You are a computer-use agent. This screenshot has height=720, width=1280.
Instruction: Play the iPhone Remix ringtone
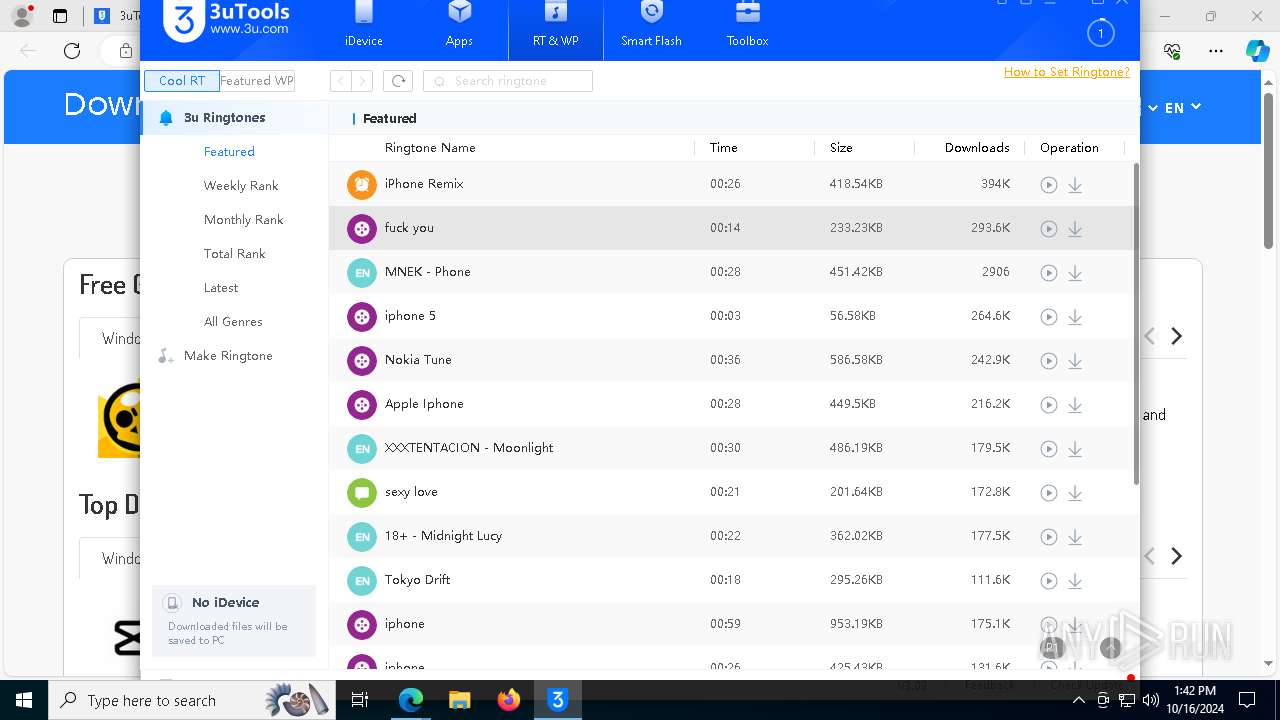[x=1048, y=185]
